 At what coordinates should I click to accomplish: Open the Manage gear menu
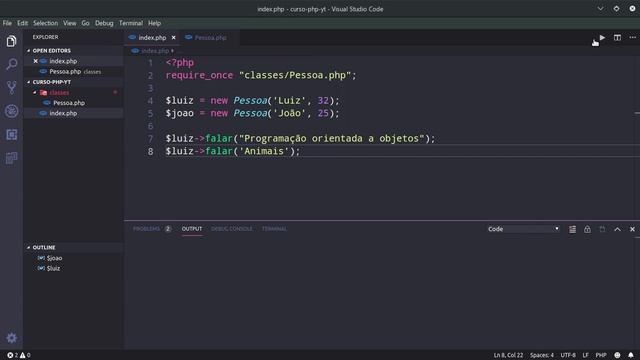pyautogui.click(x=11, y=338)
